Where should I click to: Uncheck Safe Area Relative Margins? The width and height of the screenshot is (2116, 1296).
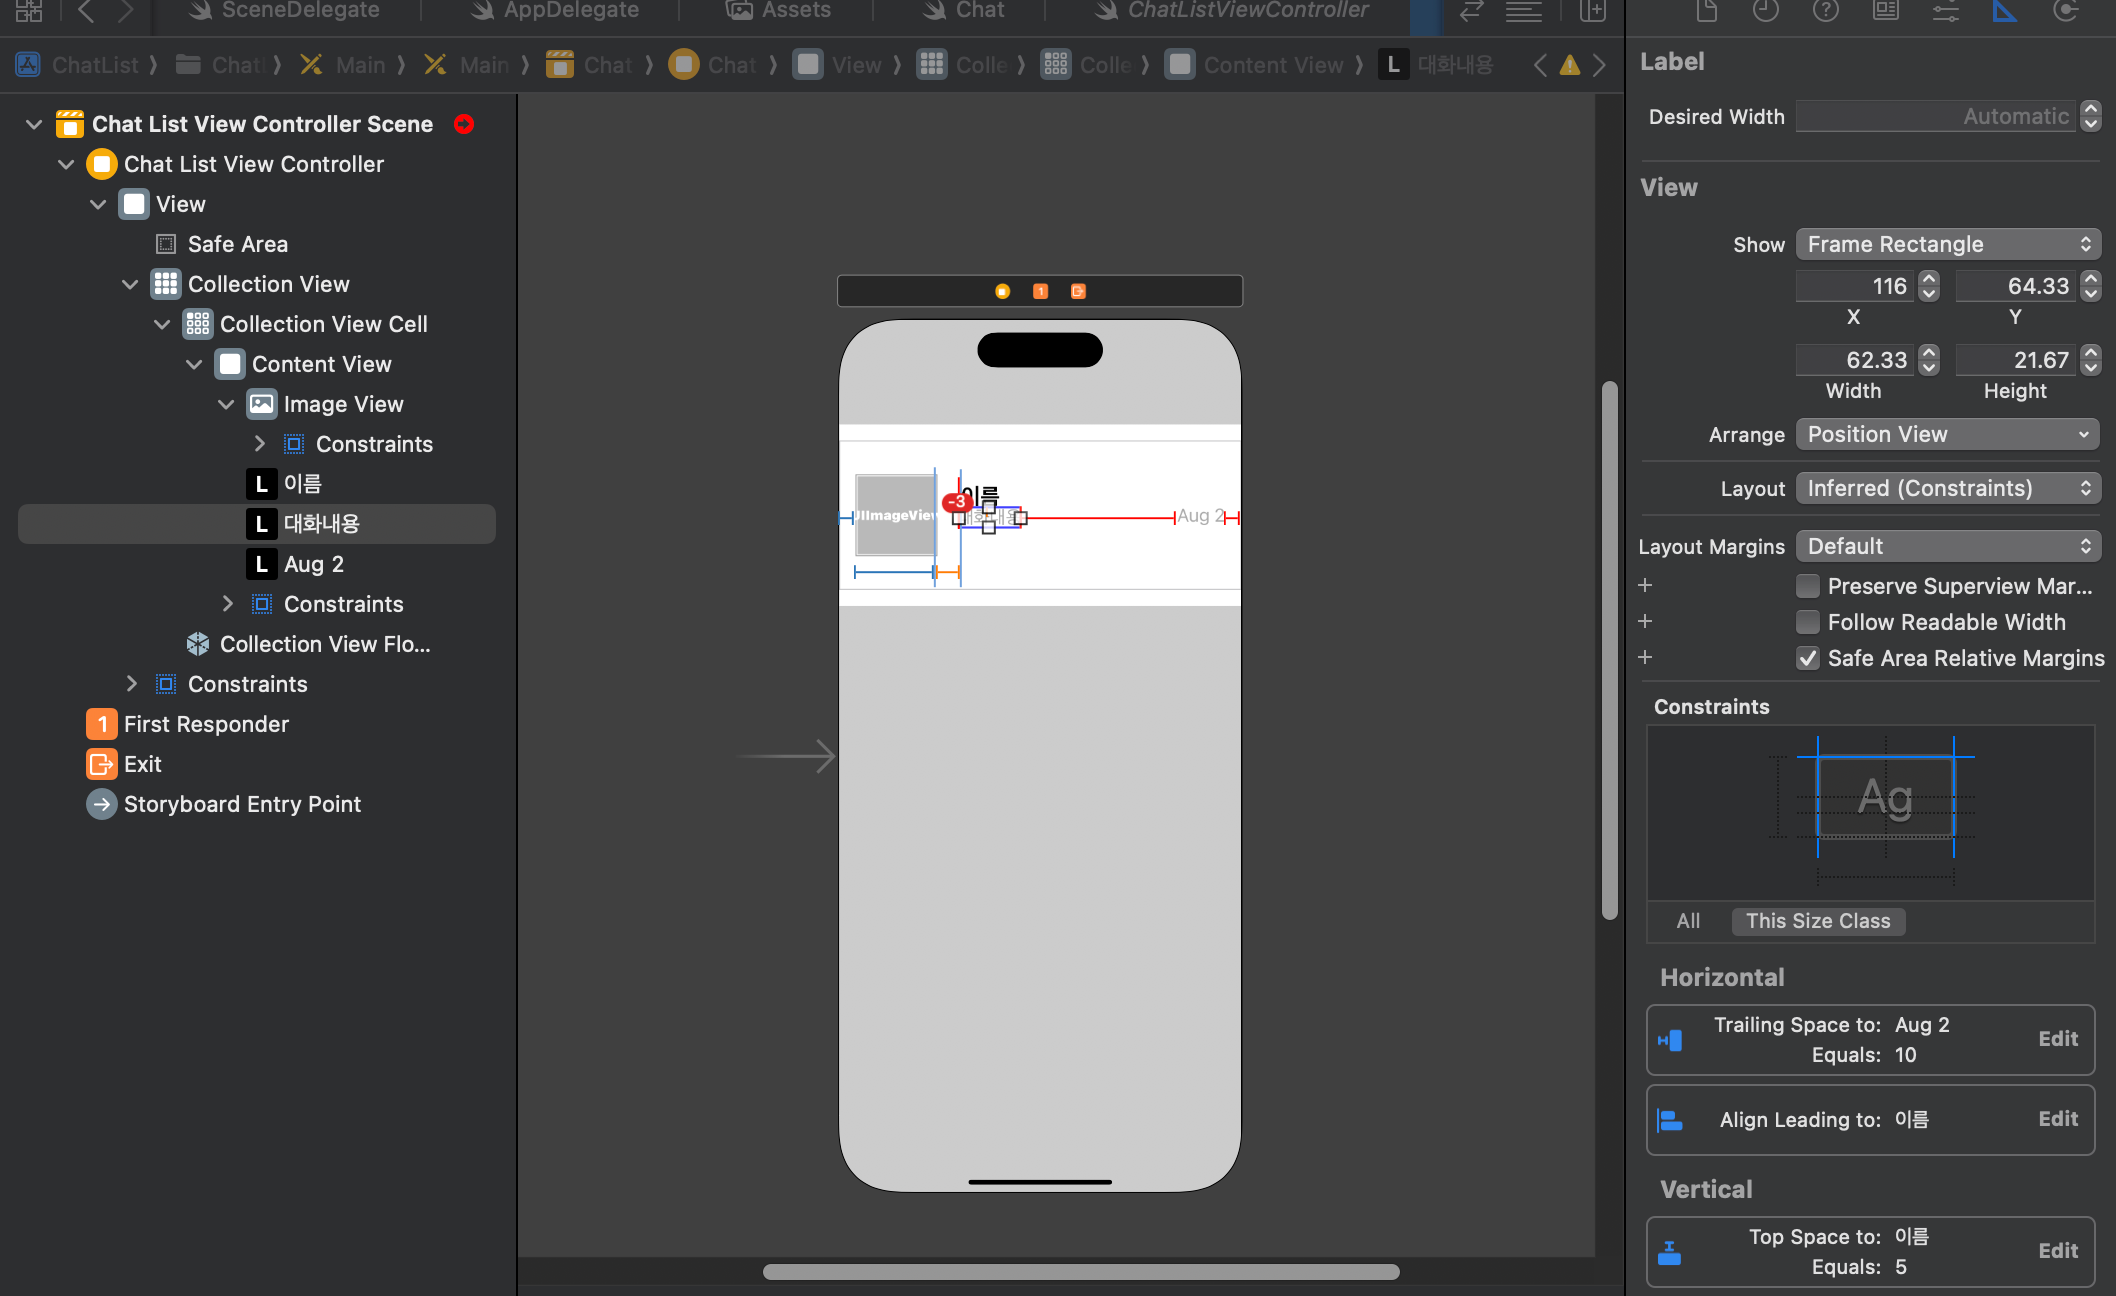click(x=1808, y=658)
